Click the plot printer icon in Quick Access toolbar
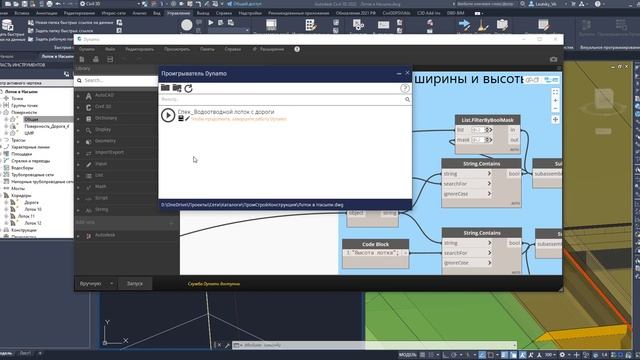640x360 pixels. click(49, 4)
